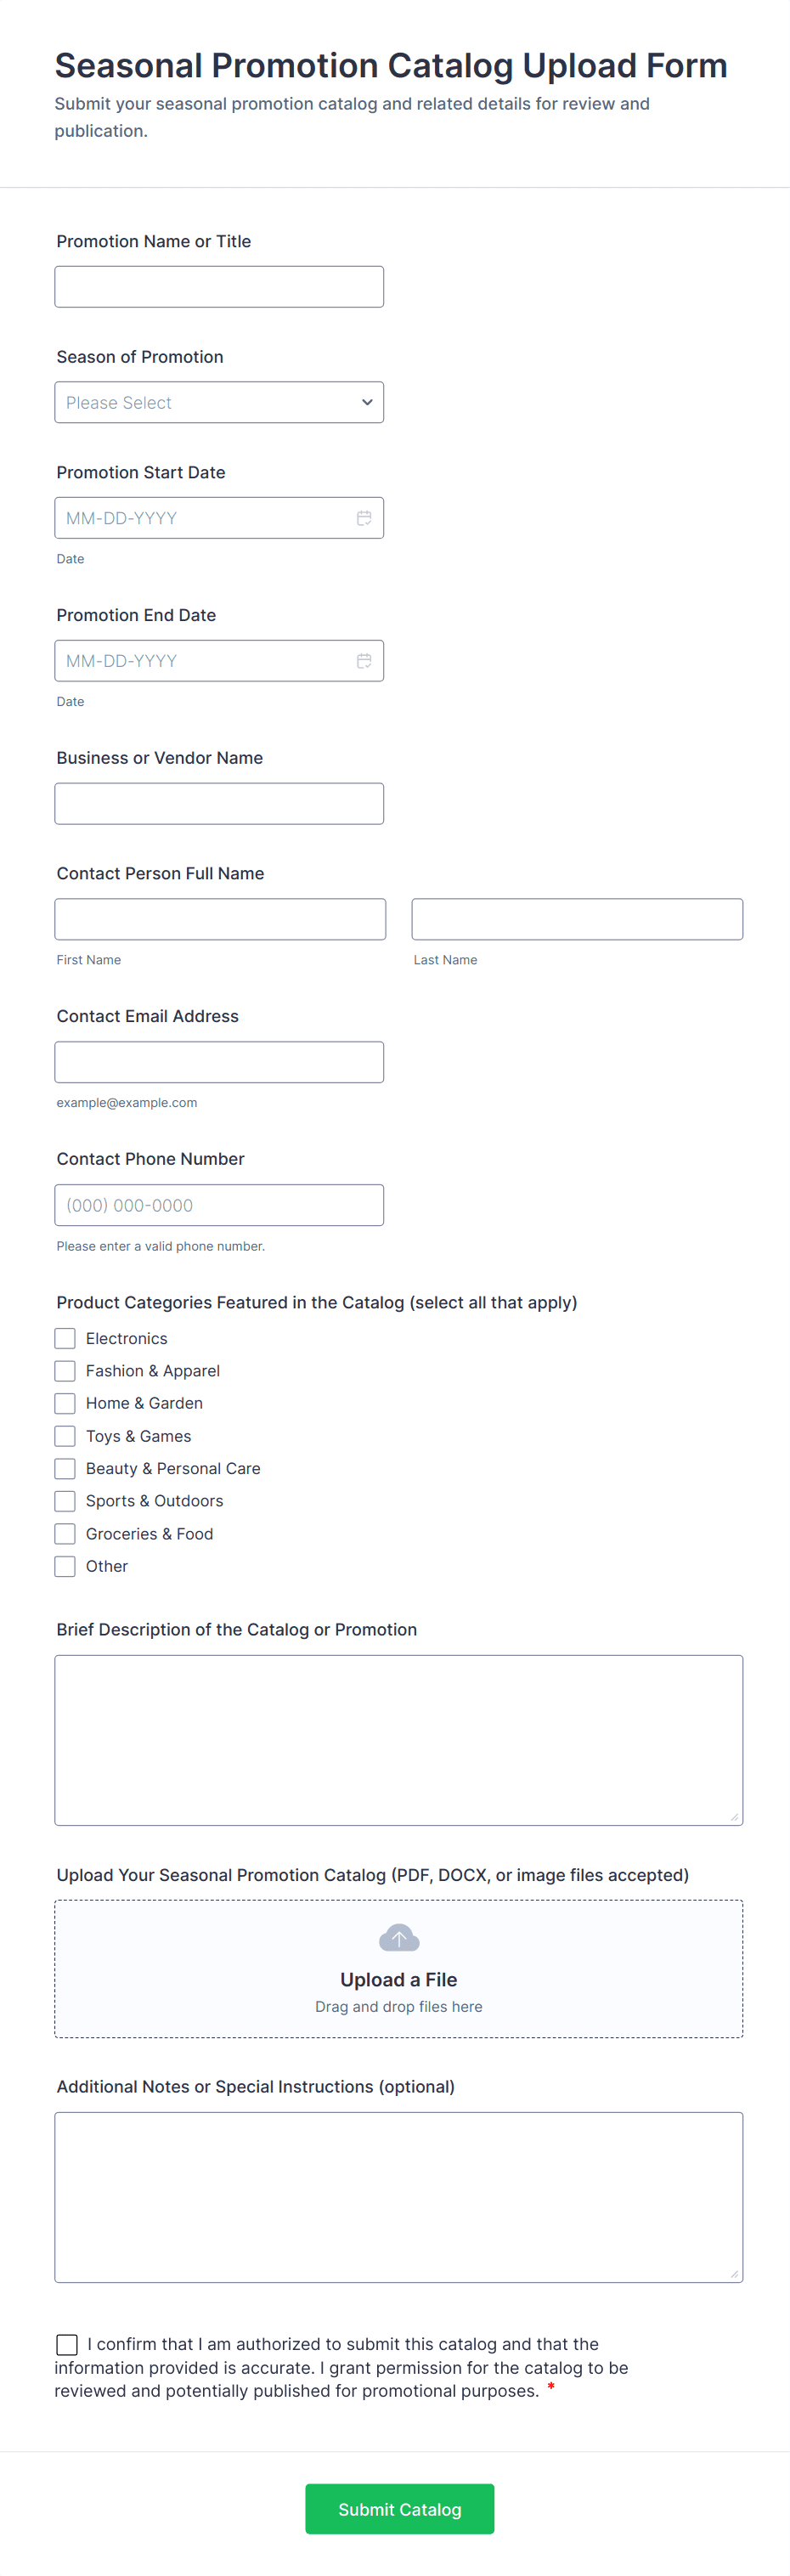Tick the Other category checkbox
Image resolution: width=790 pixels, height=2576 pixels.
pyautogui.click(x=65, y=1566)
